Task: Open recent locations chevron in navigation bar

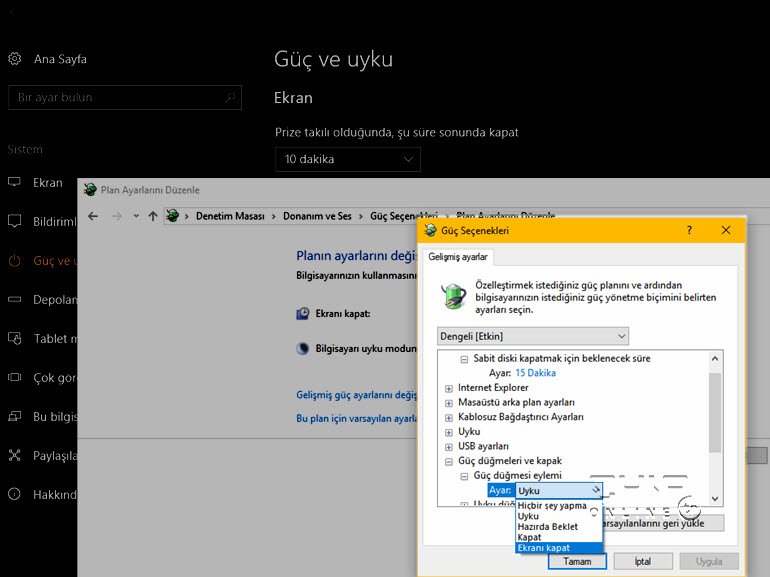Action: [x=136, y=216]
